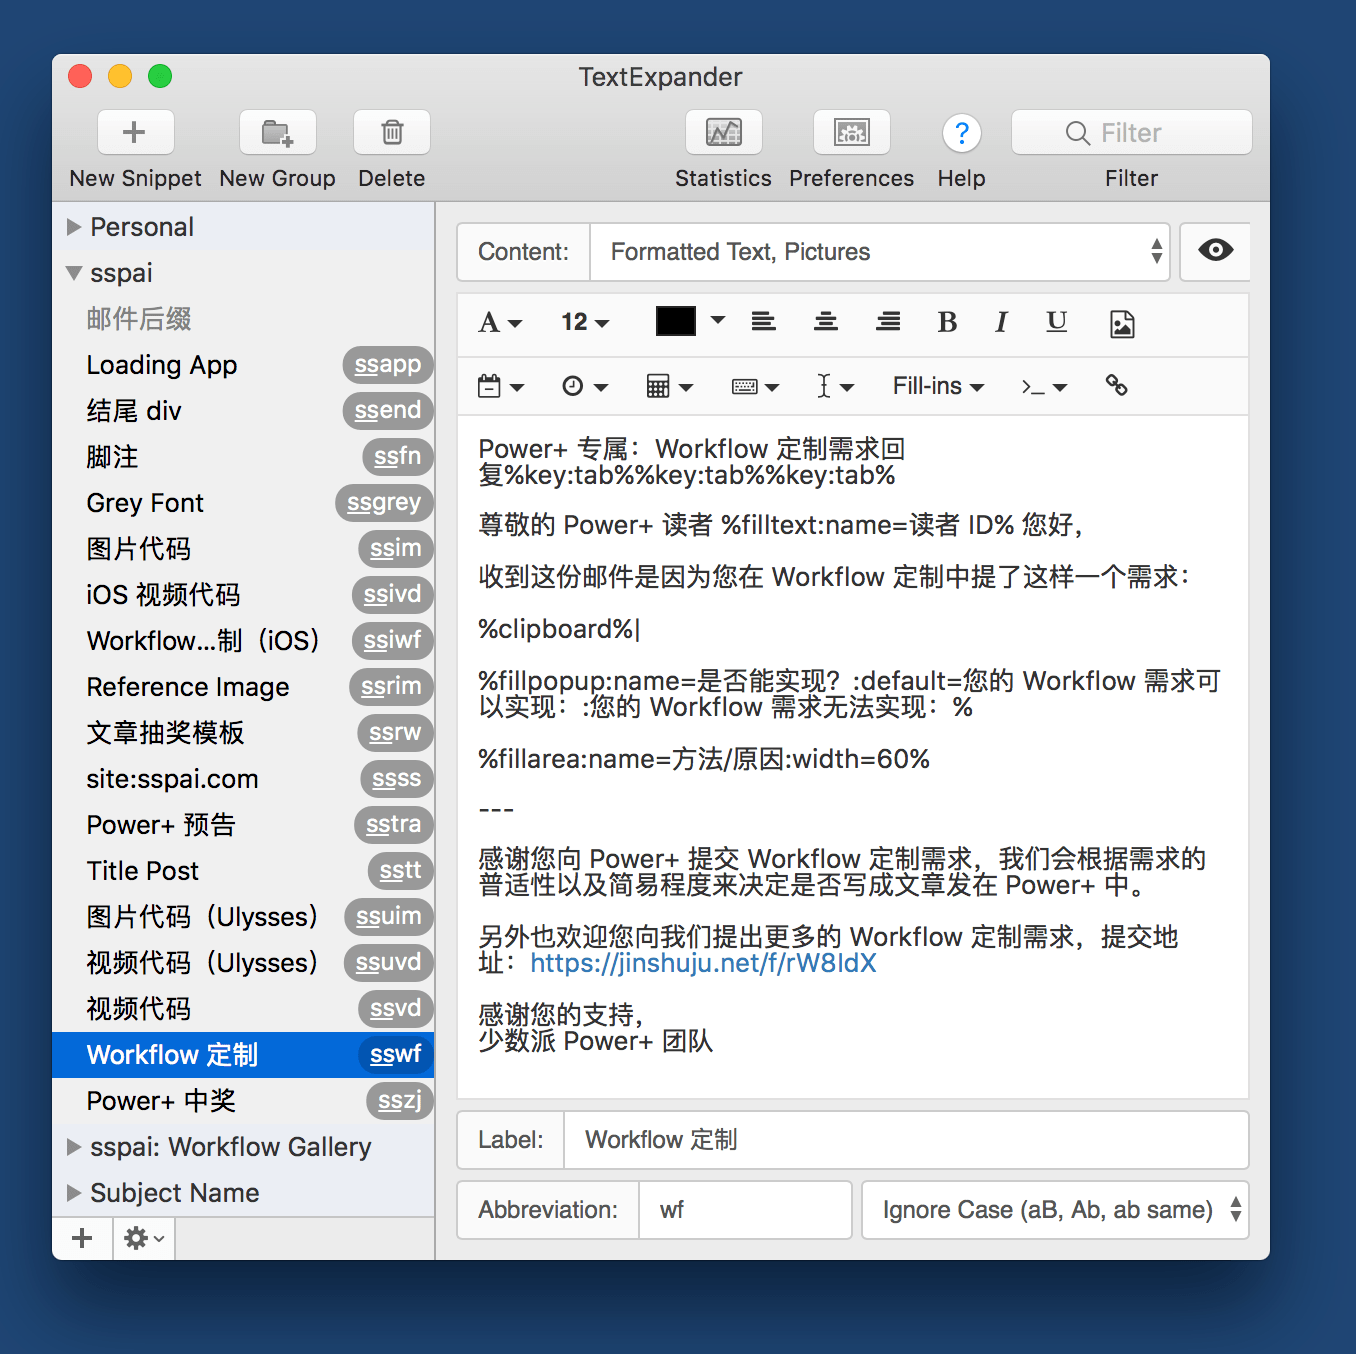Select the Grey Font snippet
The width and height of the screenshot is (1356, 1354).
145,503
